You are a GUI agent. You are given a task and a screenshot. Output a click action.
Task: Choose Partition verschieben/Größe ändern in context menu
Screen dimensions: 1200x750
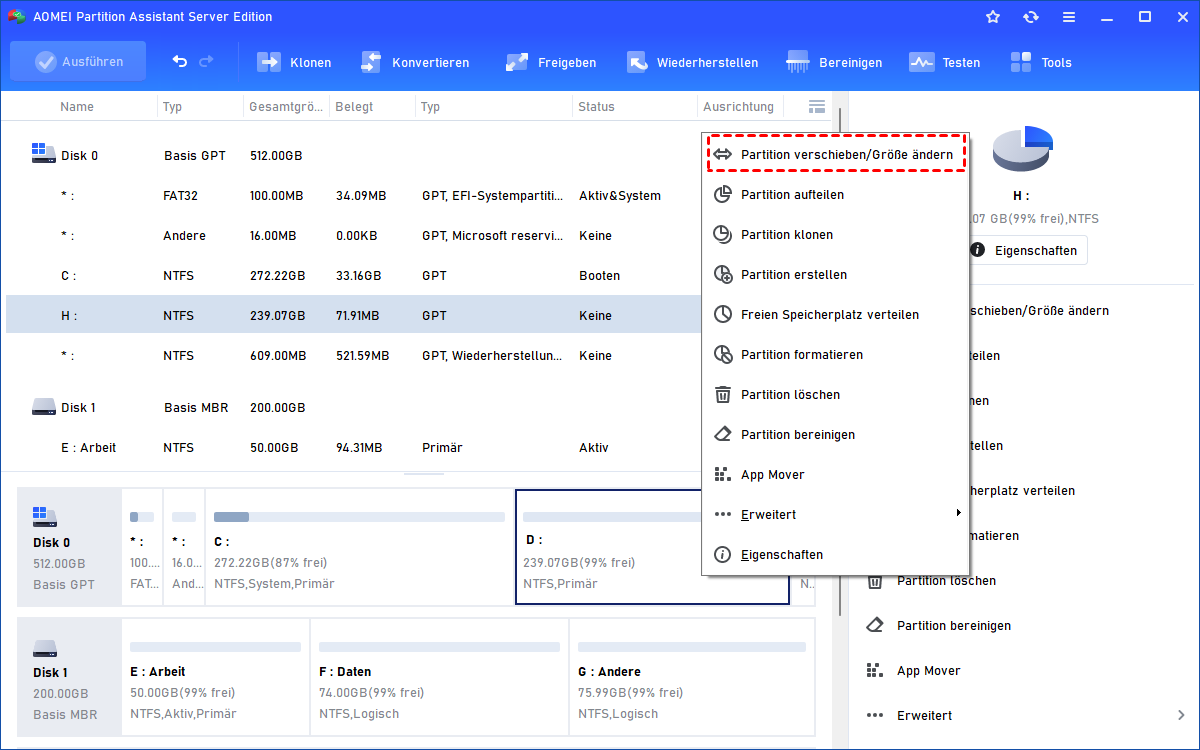tap(836, 154)
